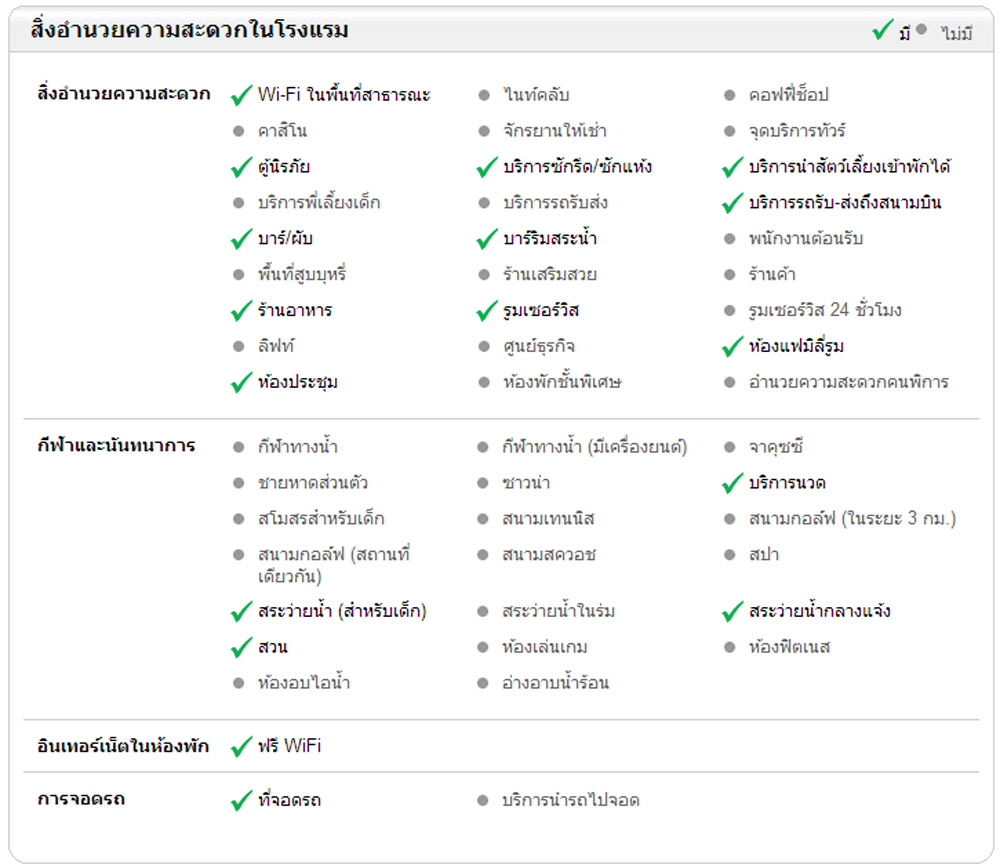
Task: Click the checkmark icon for ร้านอาหาร
Action: point(241,311)
